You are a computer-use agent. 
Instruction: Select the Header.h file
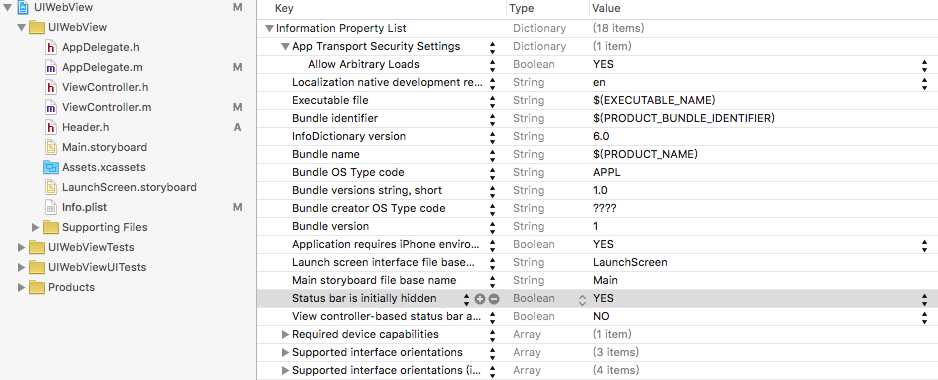[86, 127]
